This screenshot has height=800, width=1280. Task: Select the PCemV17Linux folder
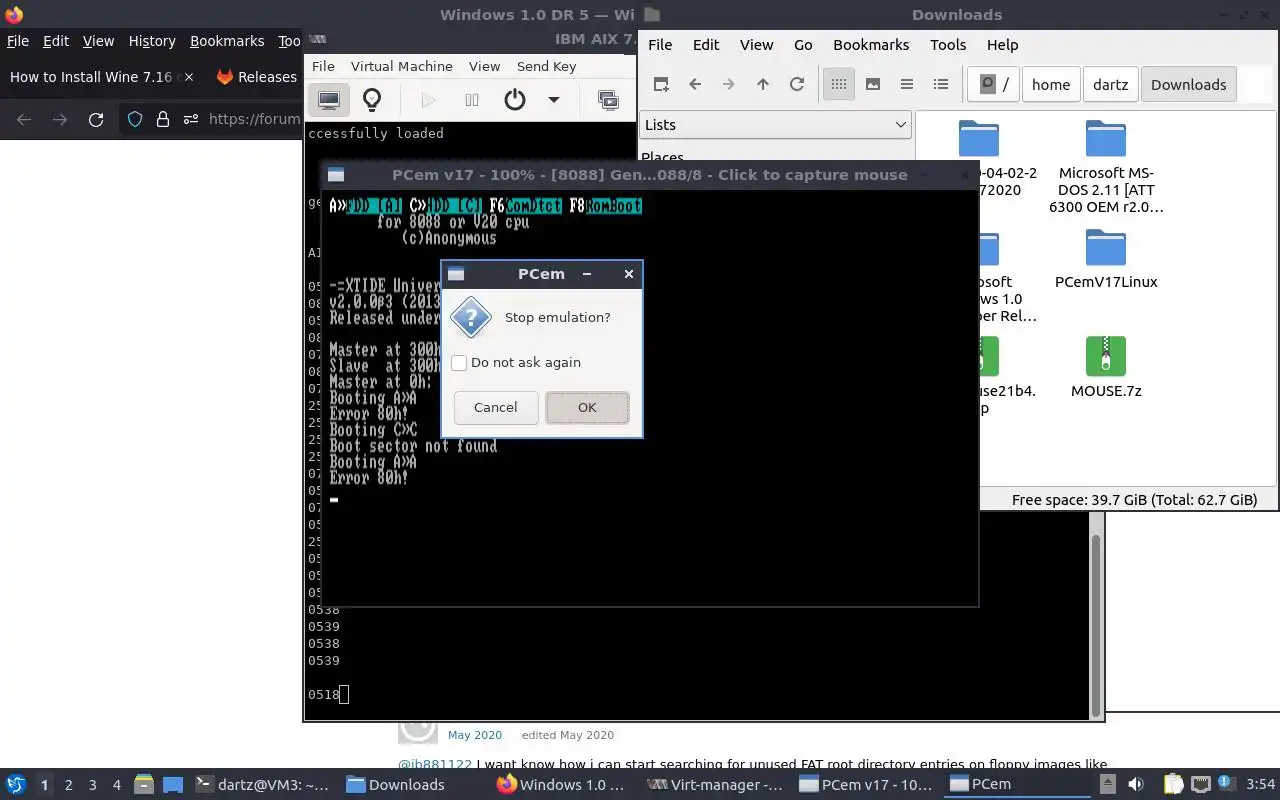click(x=1106, y=259)
